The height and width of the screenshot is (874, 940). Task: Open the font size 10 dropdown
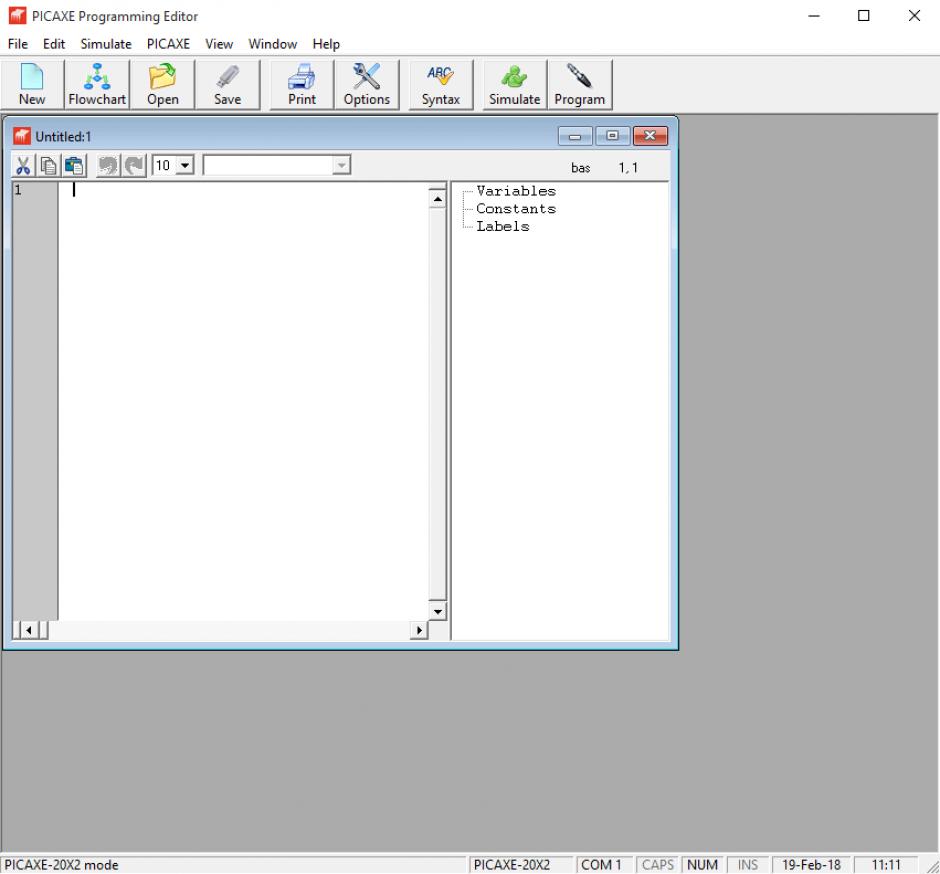(x=185, y=165)
